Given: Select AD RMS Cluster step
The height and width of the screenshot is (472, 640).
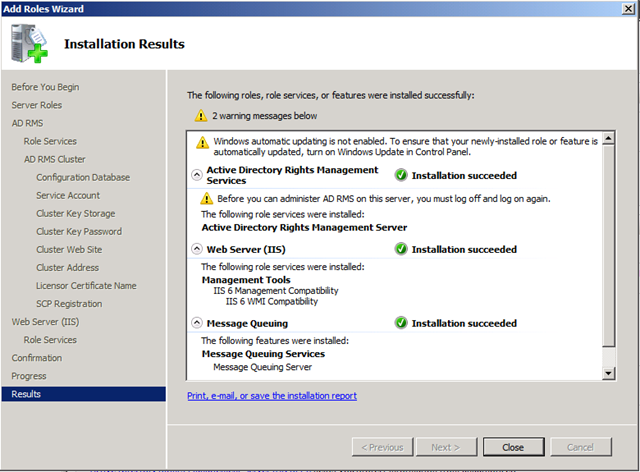Looking at the screenshot, I should pos(55,159).
